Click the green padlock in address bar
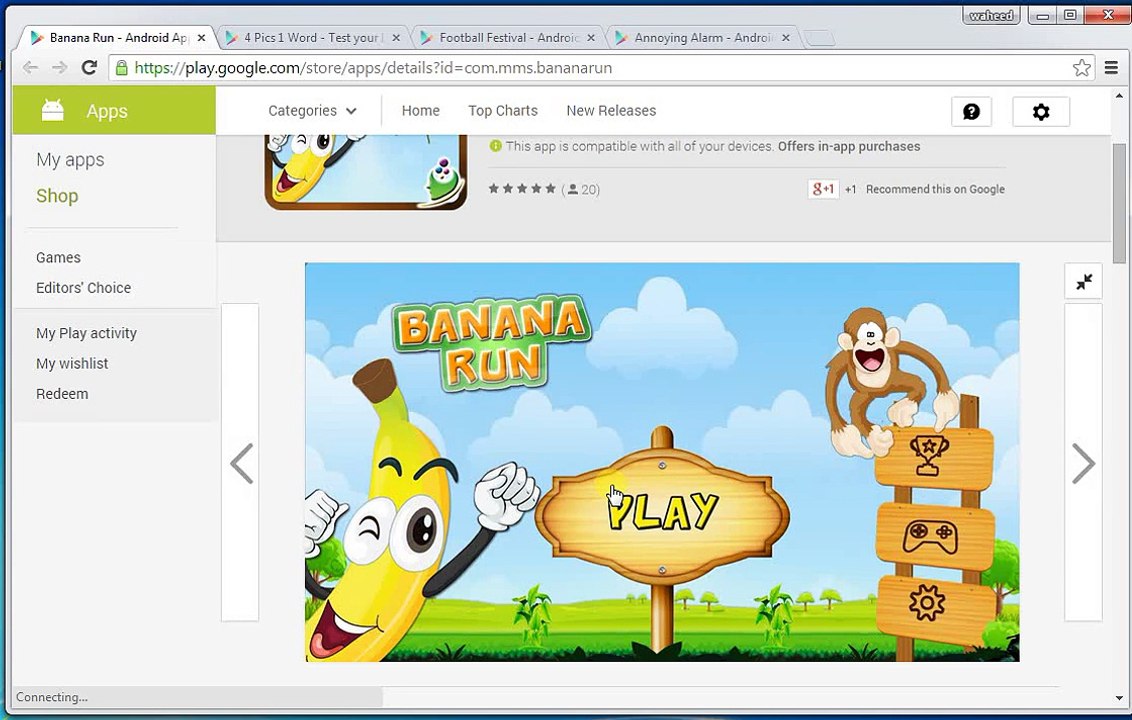Screen dimensions: 1132x720 (121, 68)
